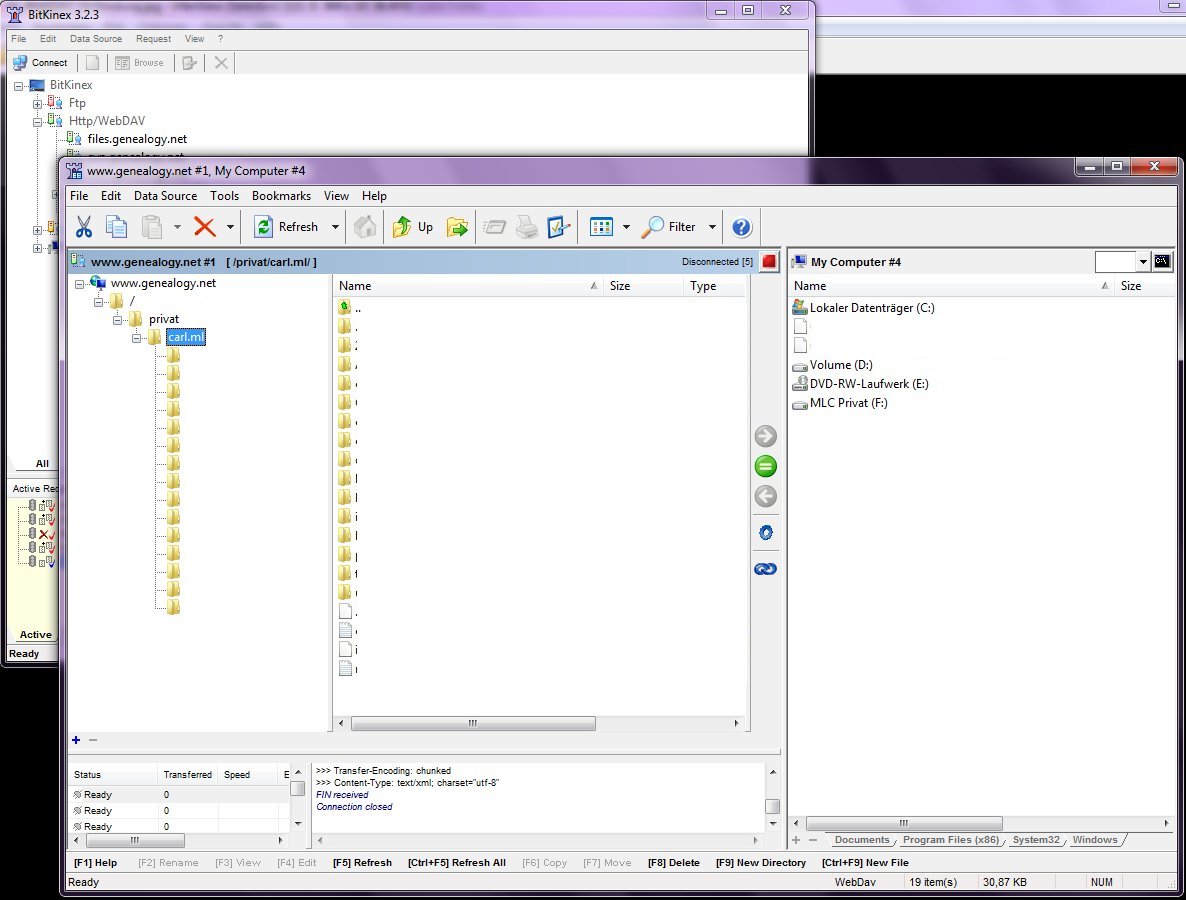
Task: Go Up one directory level
Action: 413,226
